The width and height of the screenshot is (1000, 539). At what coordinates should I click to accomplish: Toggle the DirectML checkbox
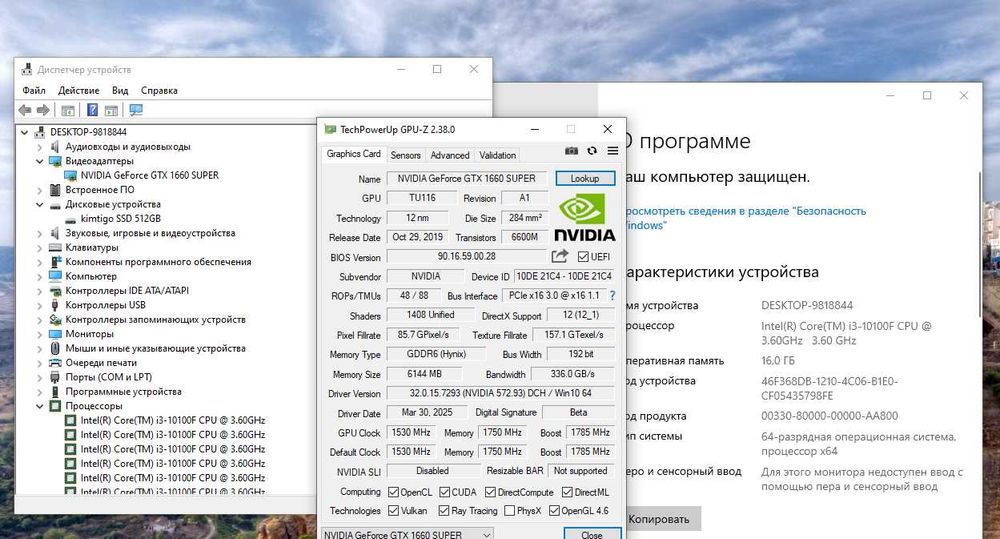[x=567, y=492]
